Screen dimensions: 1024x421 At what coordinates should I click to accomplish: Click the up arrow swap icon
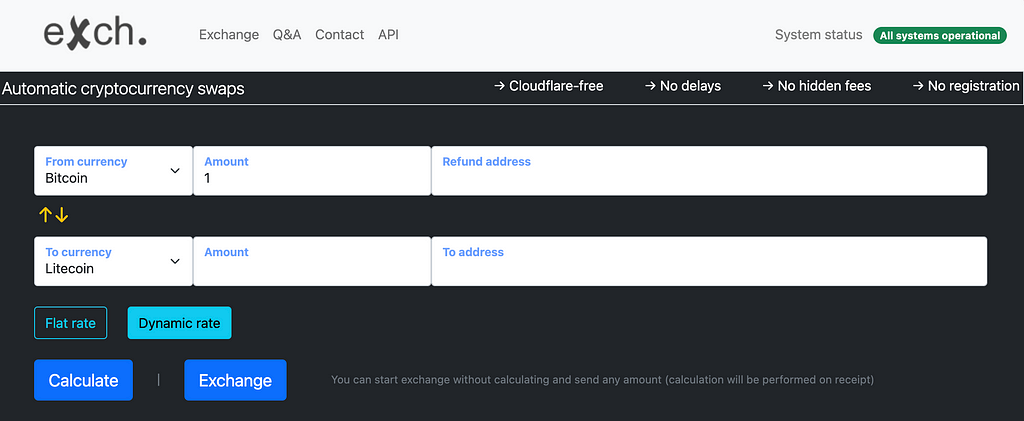(x=46, y=215)
